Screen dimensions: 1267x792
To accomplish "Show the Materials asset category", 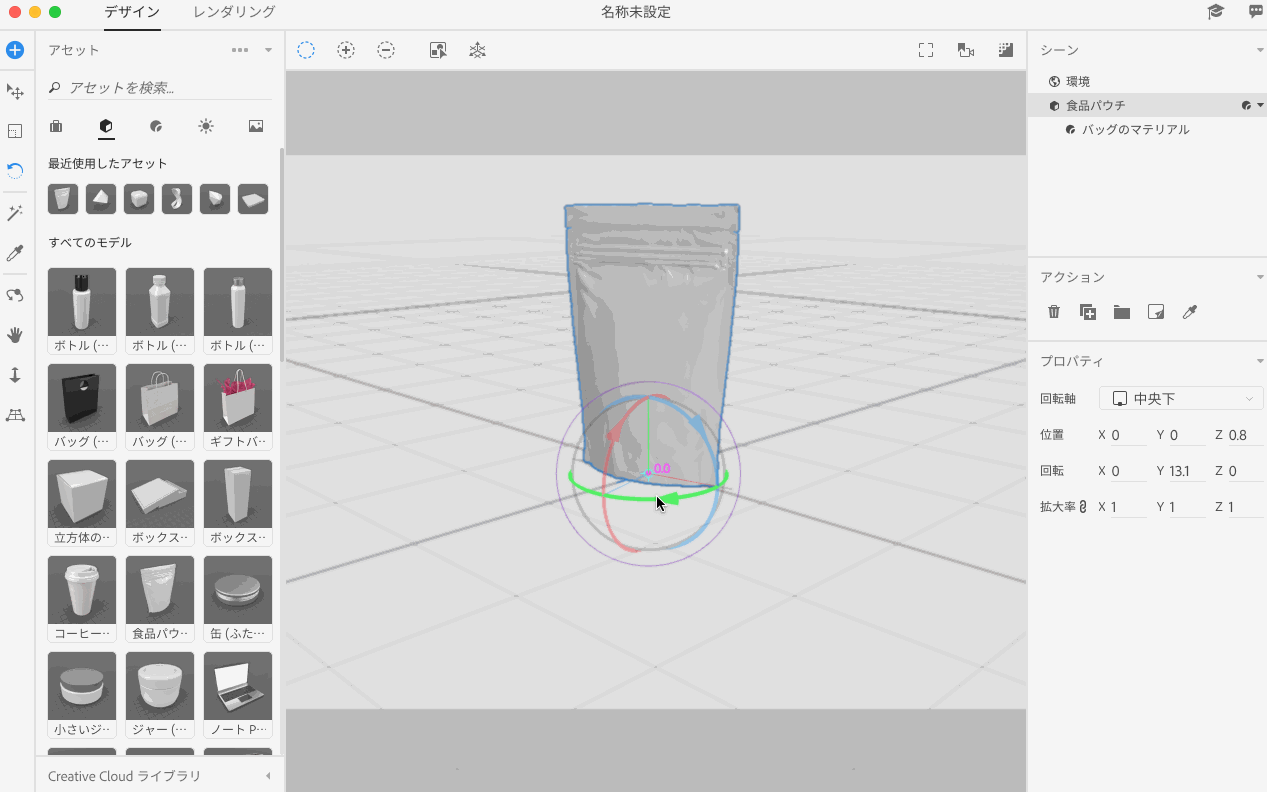I will click(156, 126).
